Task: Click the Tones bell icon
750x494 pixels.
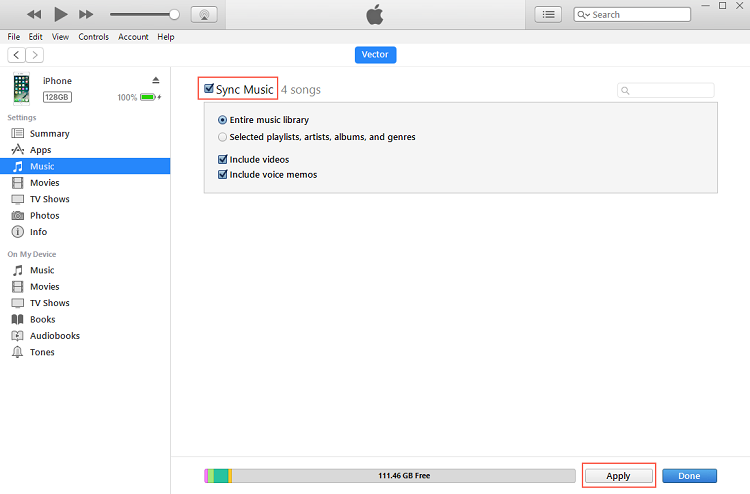Action: (x=18, y=352)
